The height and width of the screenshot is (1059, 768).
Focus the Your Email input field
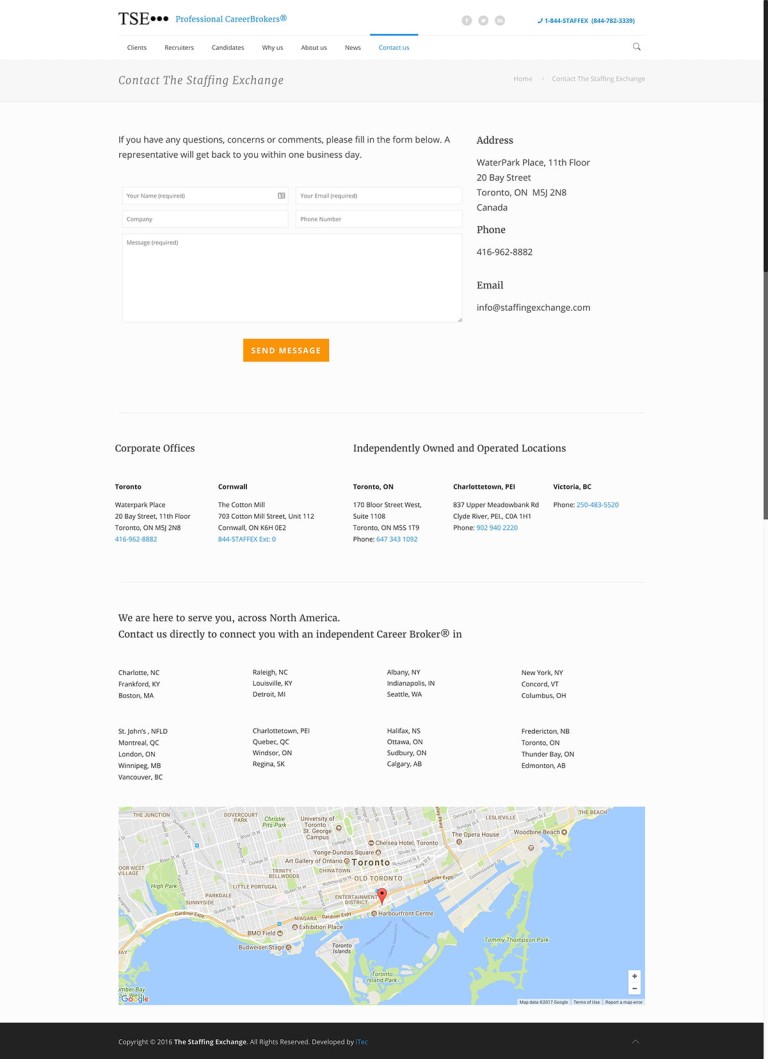tap(378, 196)
